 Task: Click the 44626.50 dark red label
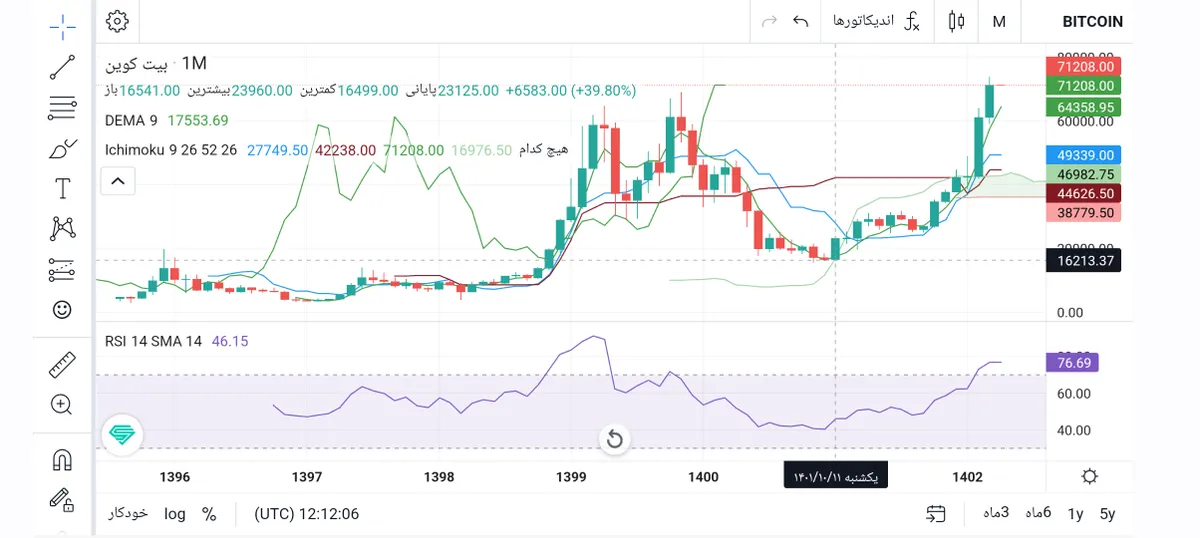[1083, 193]
